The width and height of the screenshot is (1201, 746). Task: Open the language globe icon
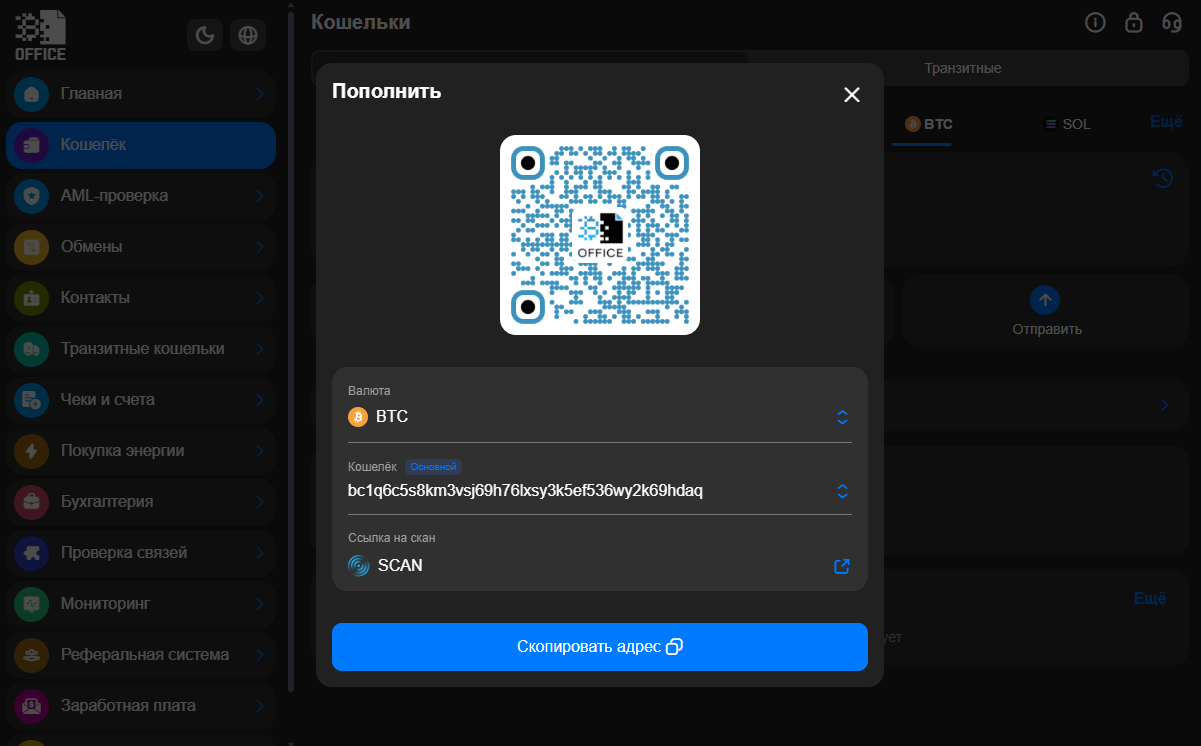point(248,36)
